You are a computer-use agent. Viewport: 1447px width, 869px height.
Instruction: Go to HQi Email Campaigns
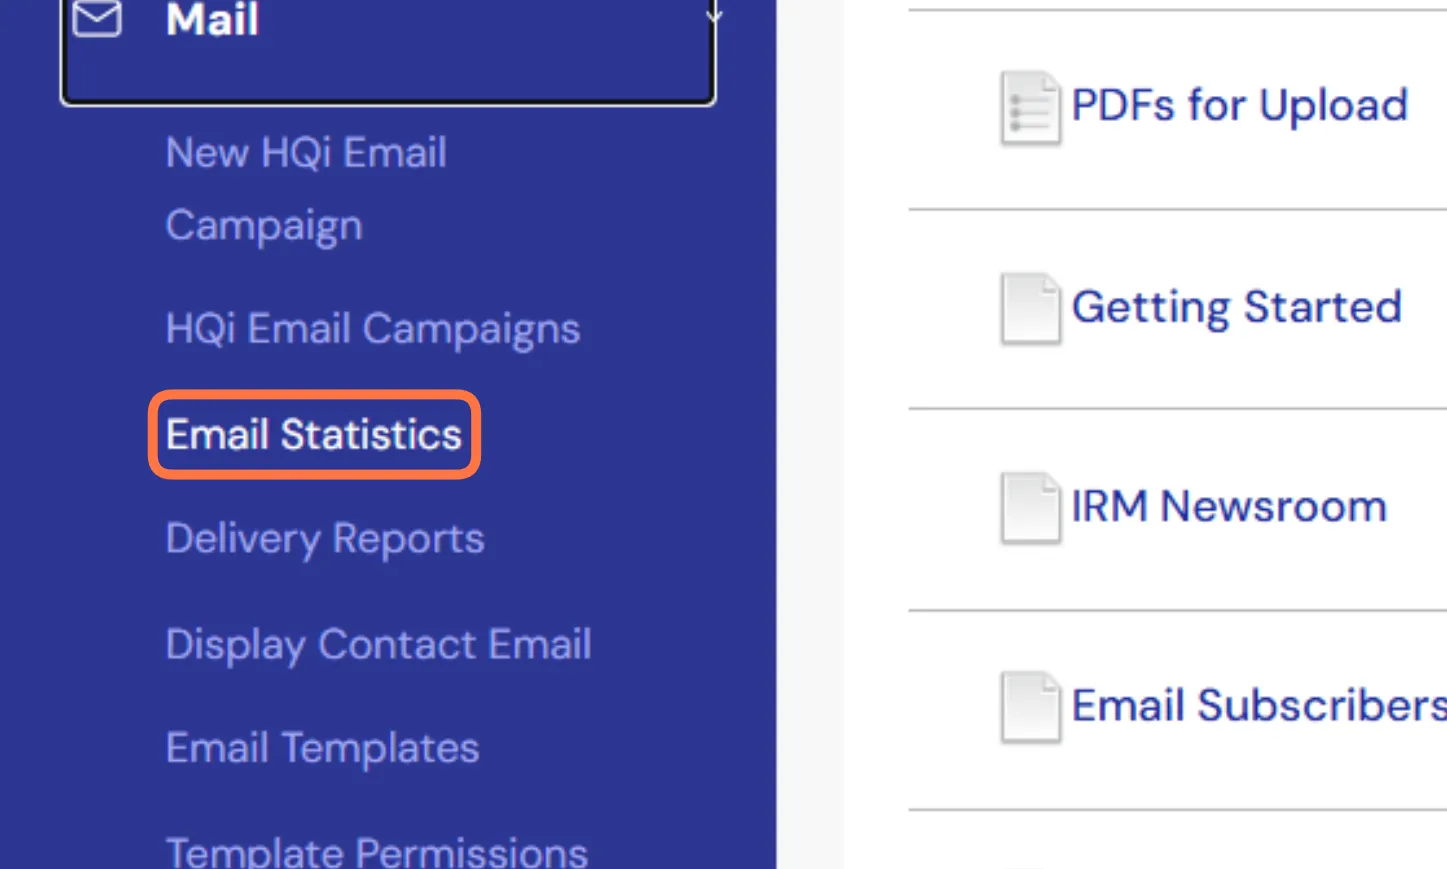click(372, 329)
